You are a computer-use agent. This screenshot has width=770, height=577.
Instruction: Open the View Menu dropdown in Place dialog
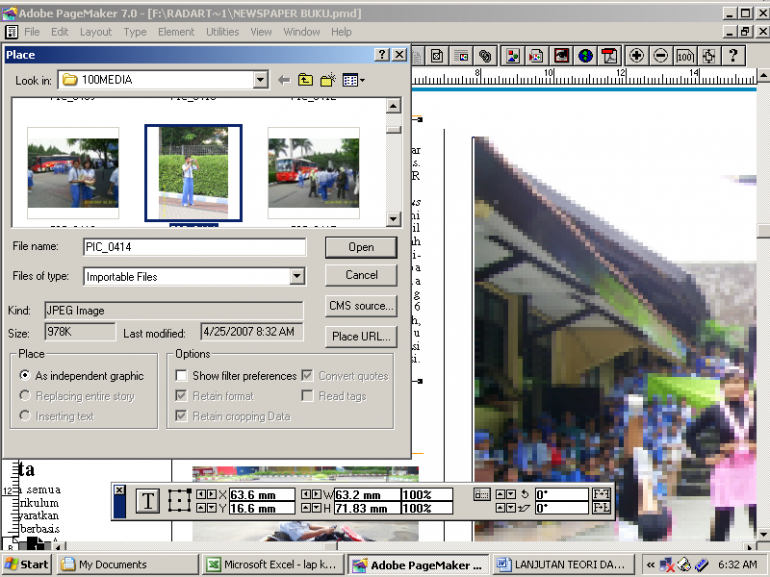coord(353,80)
